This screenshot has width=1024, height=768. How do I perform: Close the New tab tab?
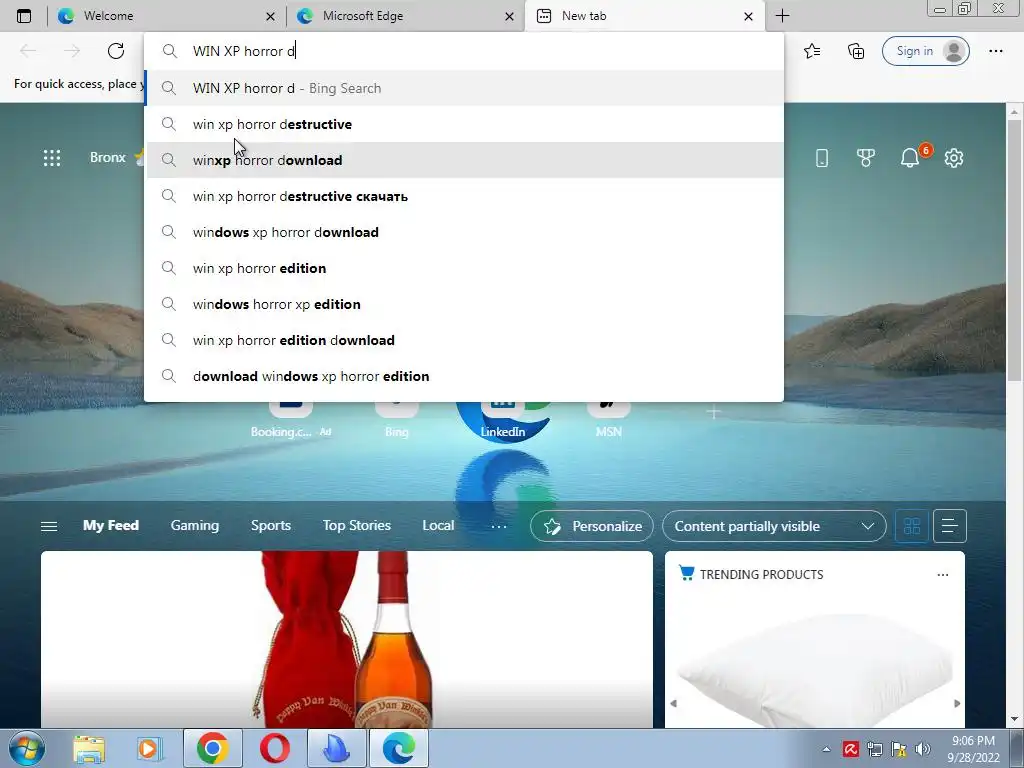748,16
